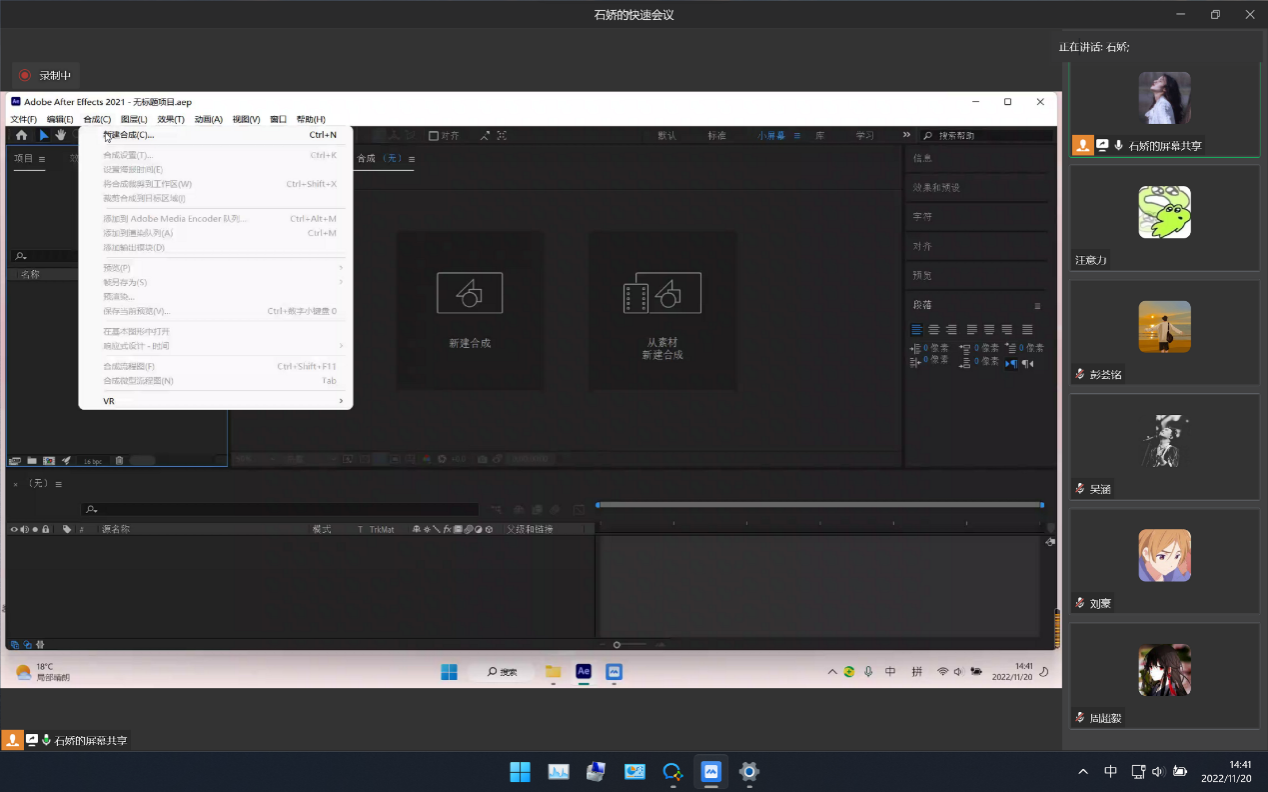Click the 录制中 recording button
The image size is (1268, 792).
pos(46,75)
